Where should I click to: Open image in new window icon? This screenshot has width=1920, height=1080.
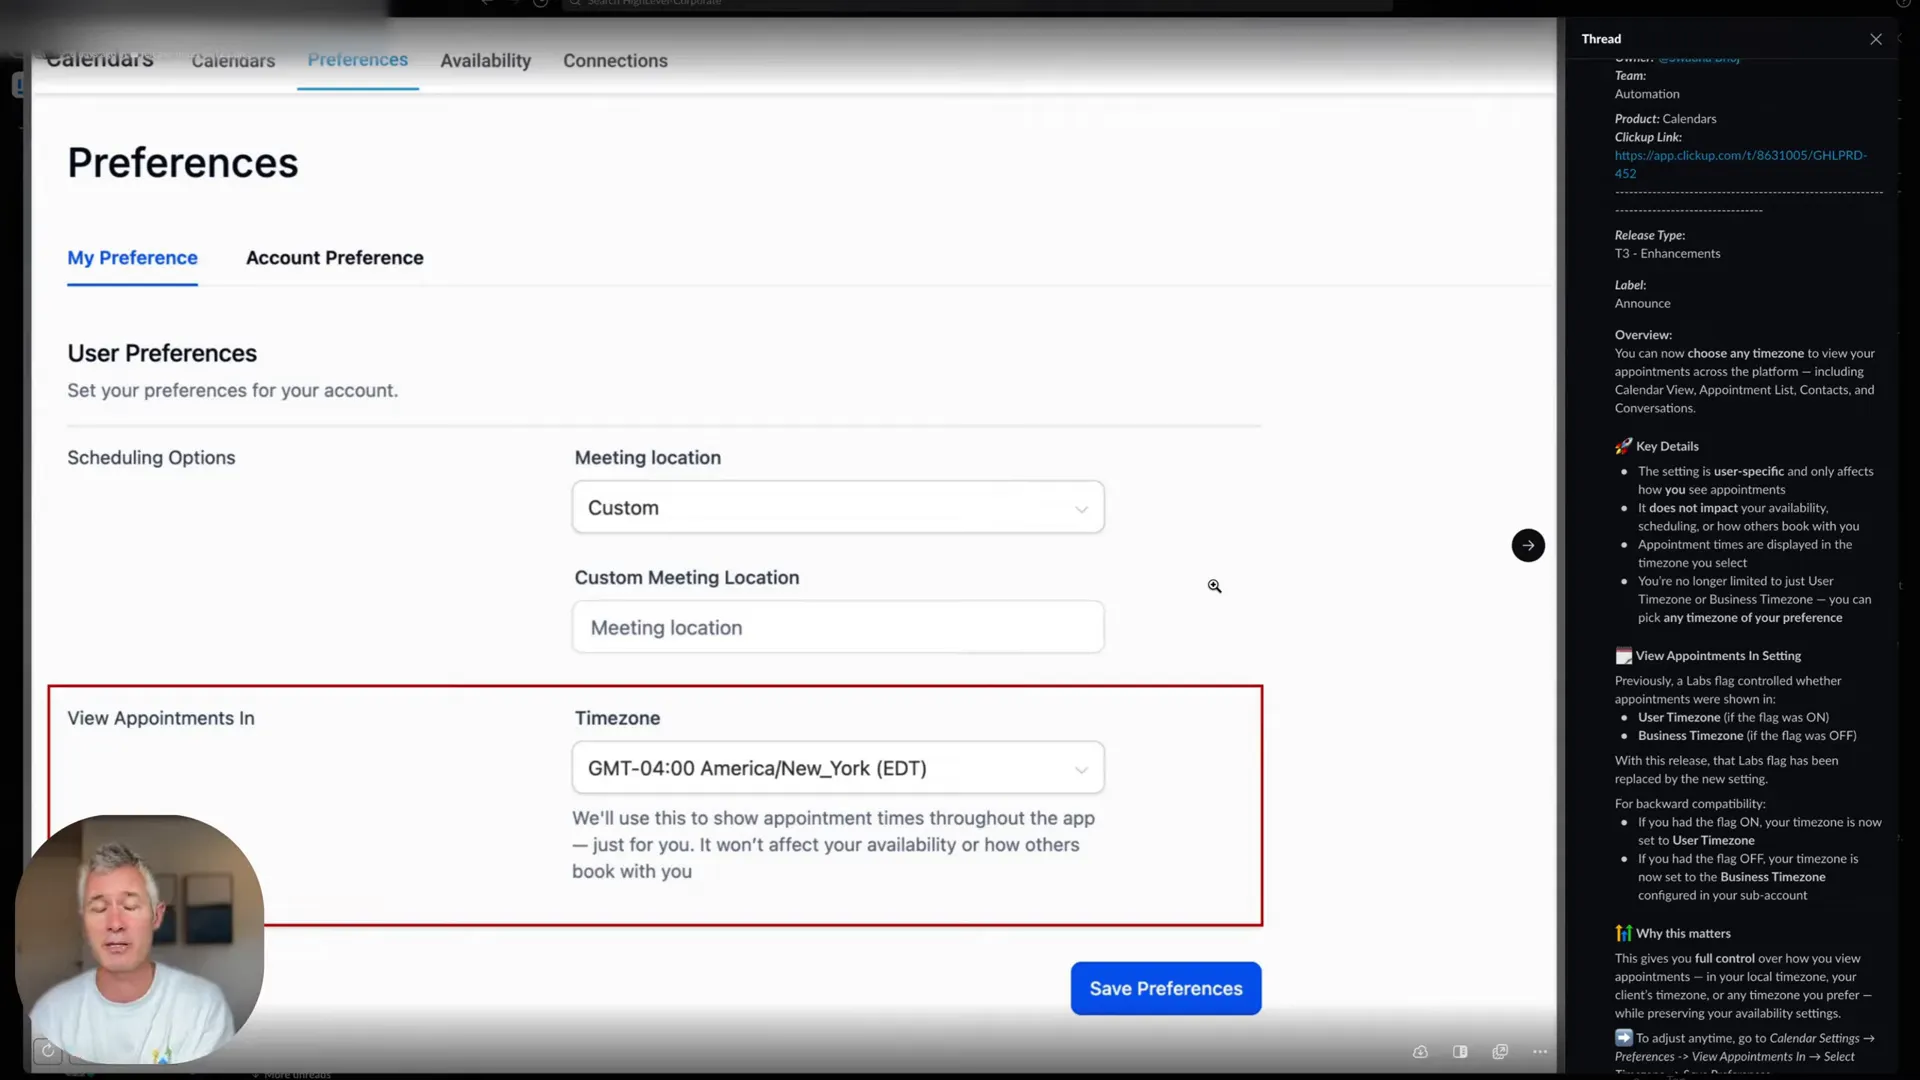pos(1500,1052)
